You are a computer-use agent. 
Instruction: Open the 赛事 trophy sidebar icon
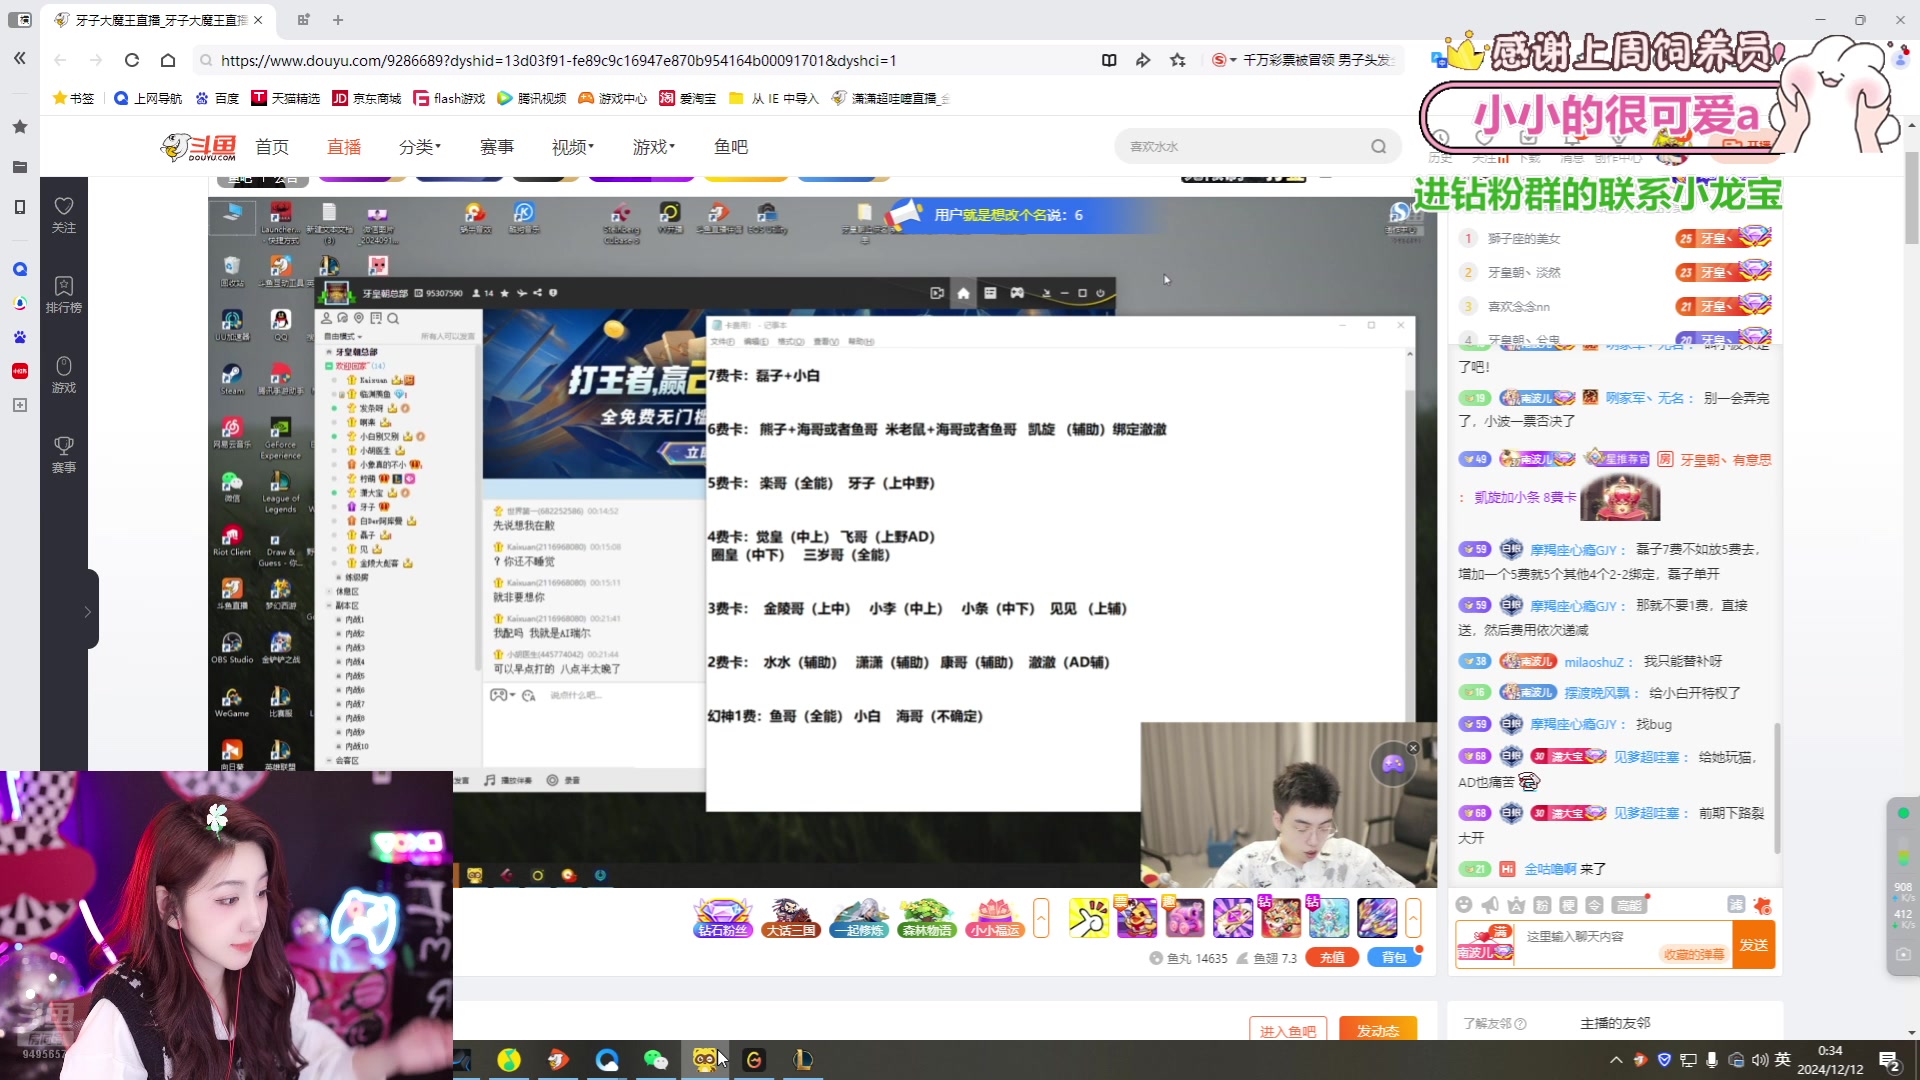tap(63, 446)
